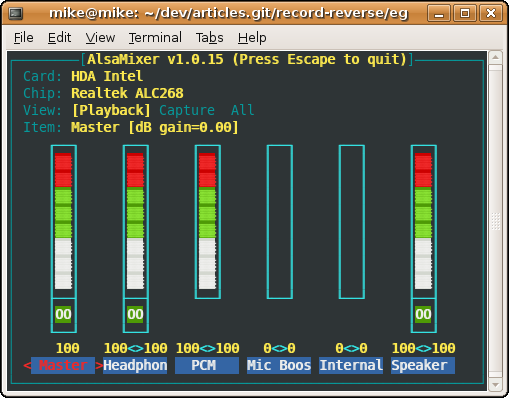This screenshot has width=509, height=398.
Task: Toggle the Speaker mute indicator
Action: pyautogui.click(x=423, y=314)
